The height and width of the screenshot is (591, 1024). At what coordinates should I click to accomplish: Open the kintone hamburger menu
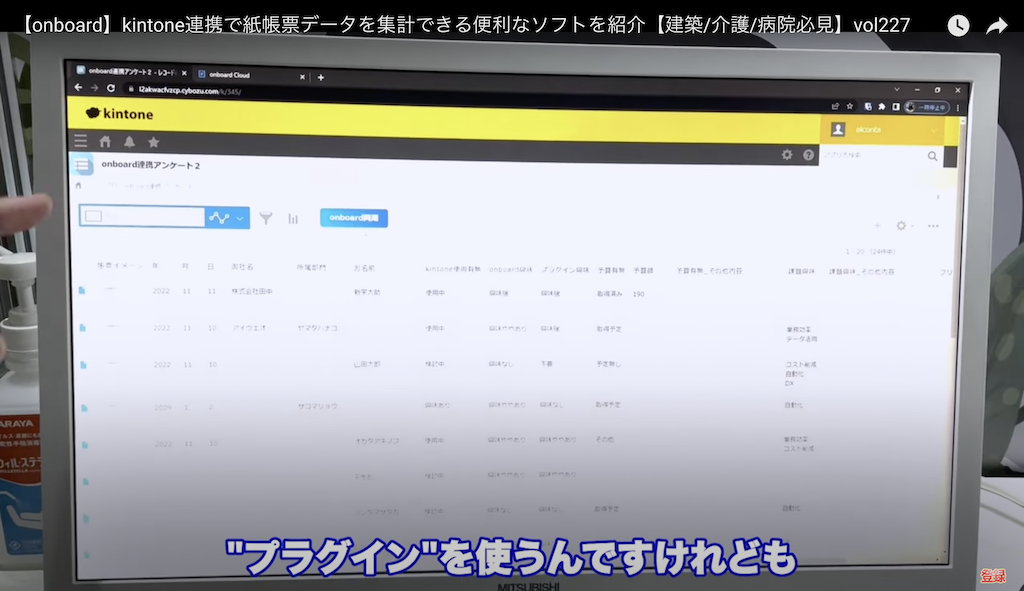coord(80,141)
